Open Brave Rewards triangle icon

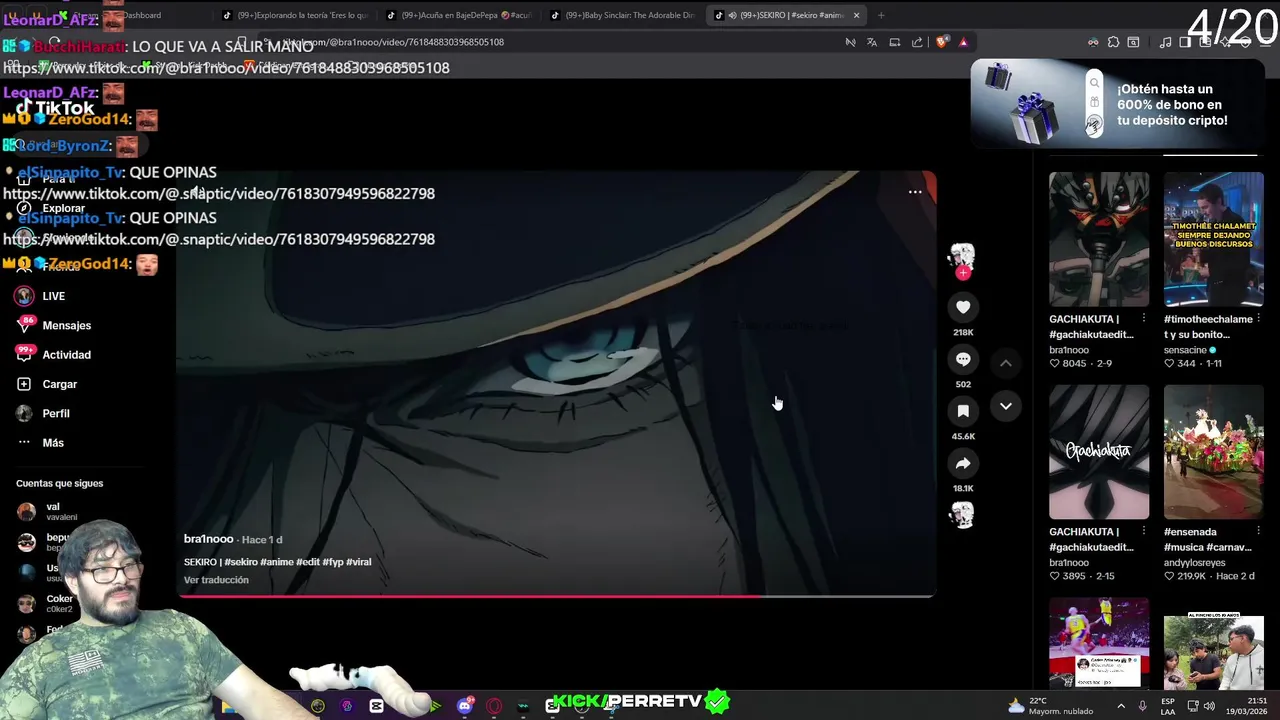(963, 42)
